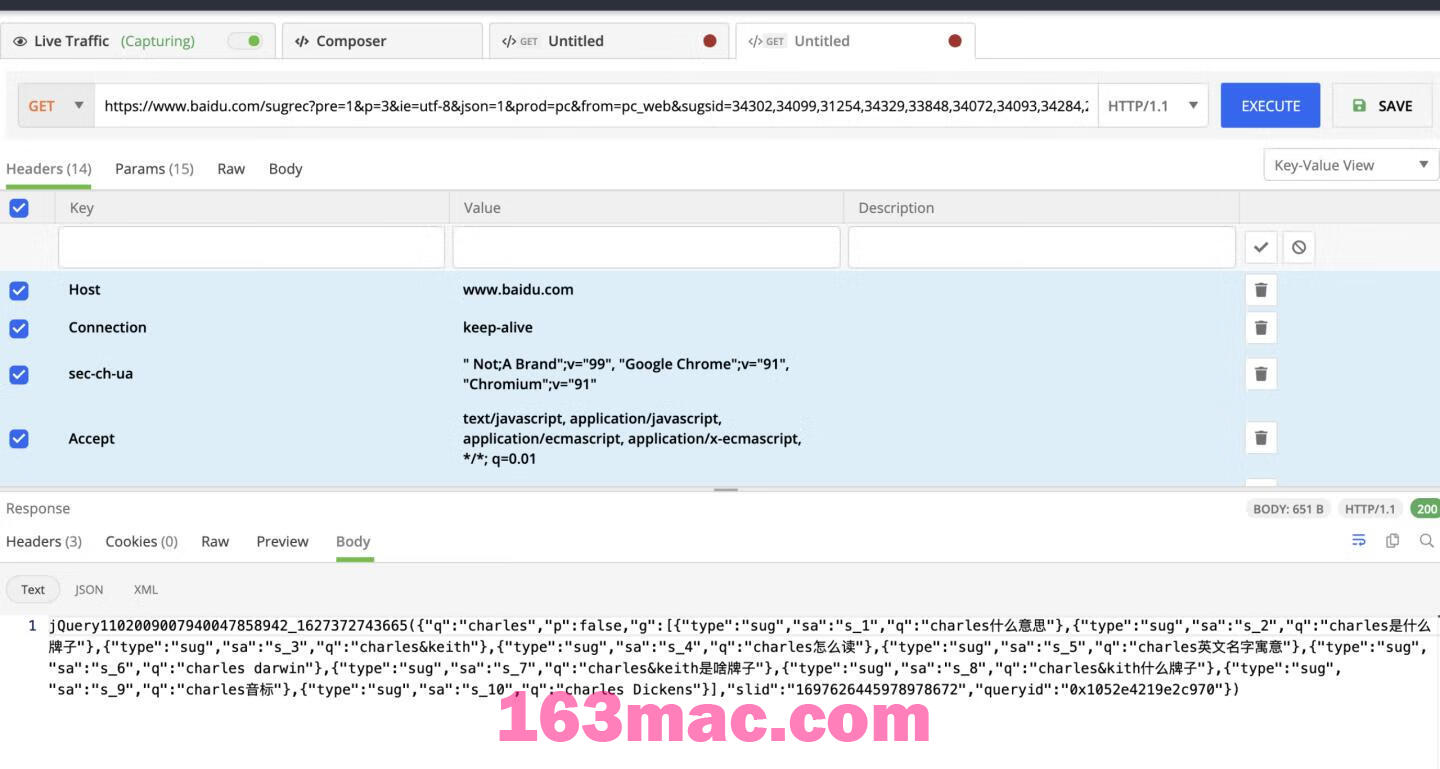Click the request URL input field
This screenshot has height=769, width=1440.
596,105
